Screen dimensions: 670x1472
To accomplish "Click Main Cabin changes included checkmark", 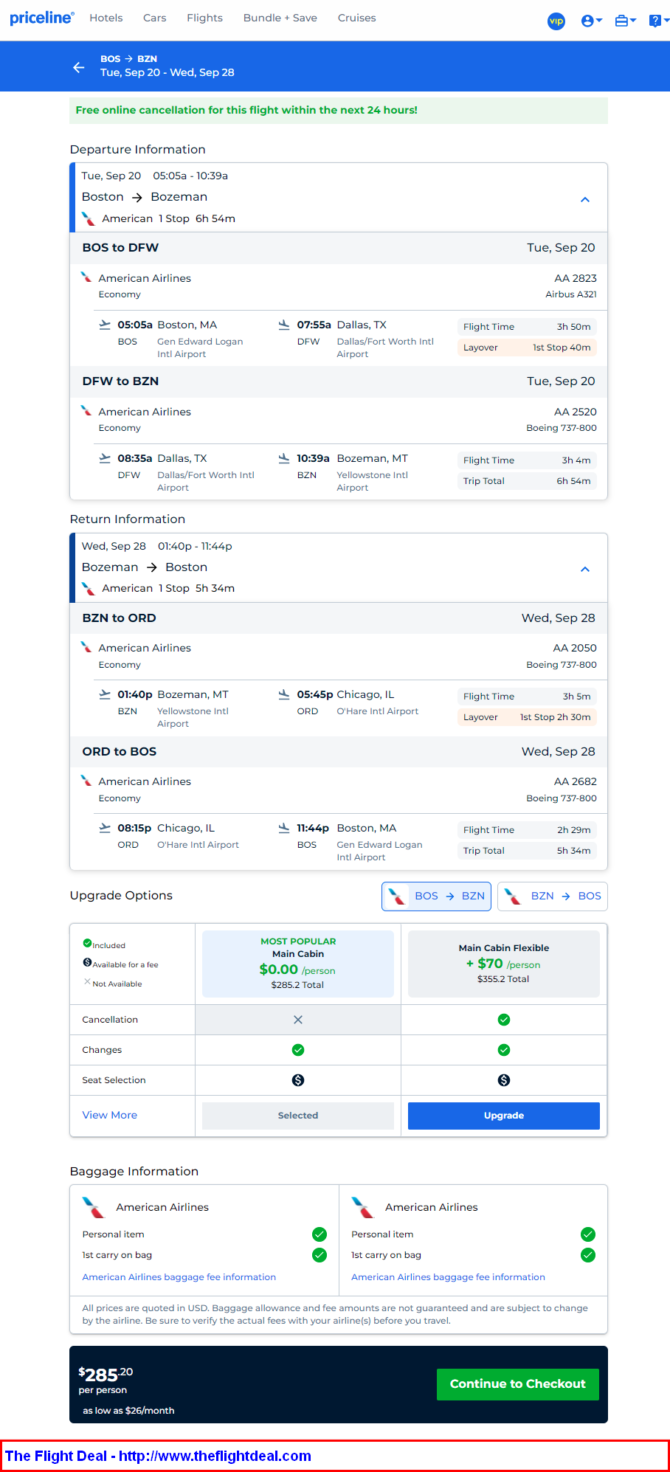I will [298, 1050].
